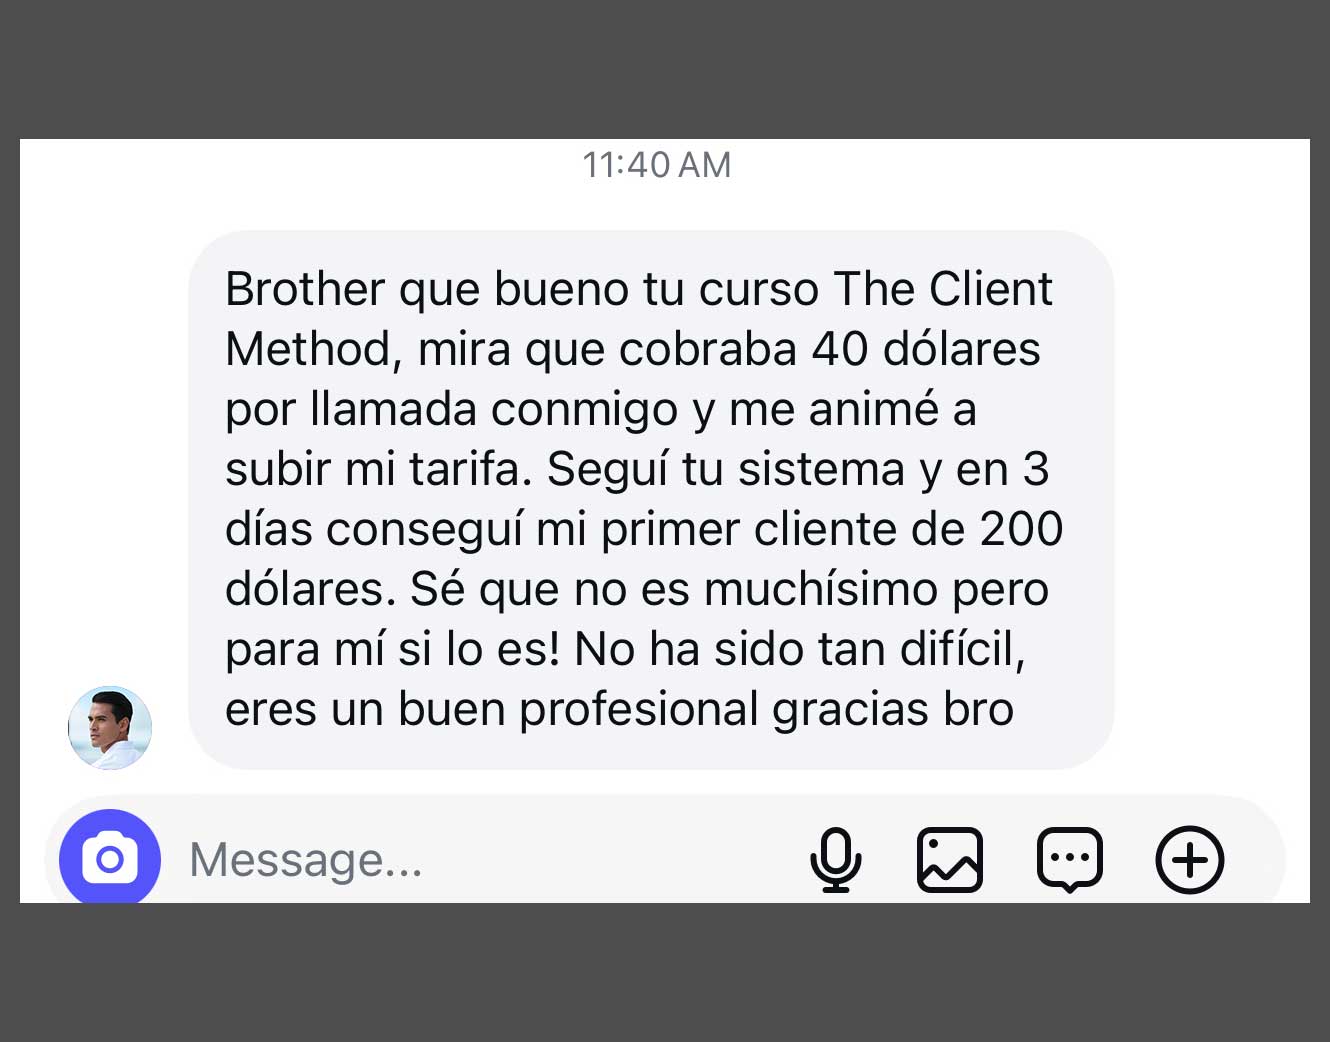Viewport: 1330px width, 1042px height.
Task: Open the sticker speech-bubble icon
Action: pos(1070,860)
